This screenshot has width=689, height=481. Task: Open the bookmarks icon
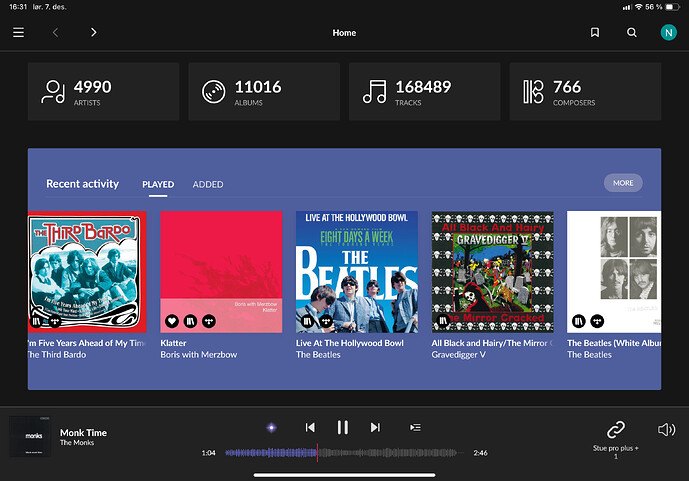click(595, 33)
